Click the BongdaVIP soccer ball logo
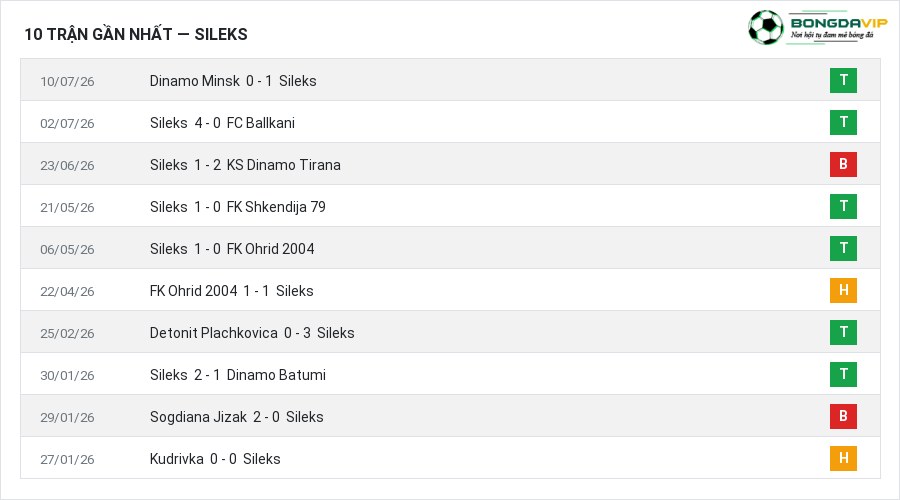This screenshot has height=500, width=900. 765,27
